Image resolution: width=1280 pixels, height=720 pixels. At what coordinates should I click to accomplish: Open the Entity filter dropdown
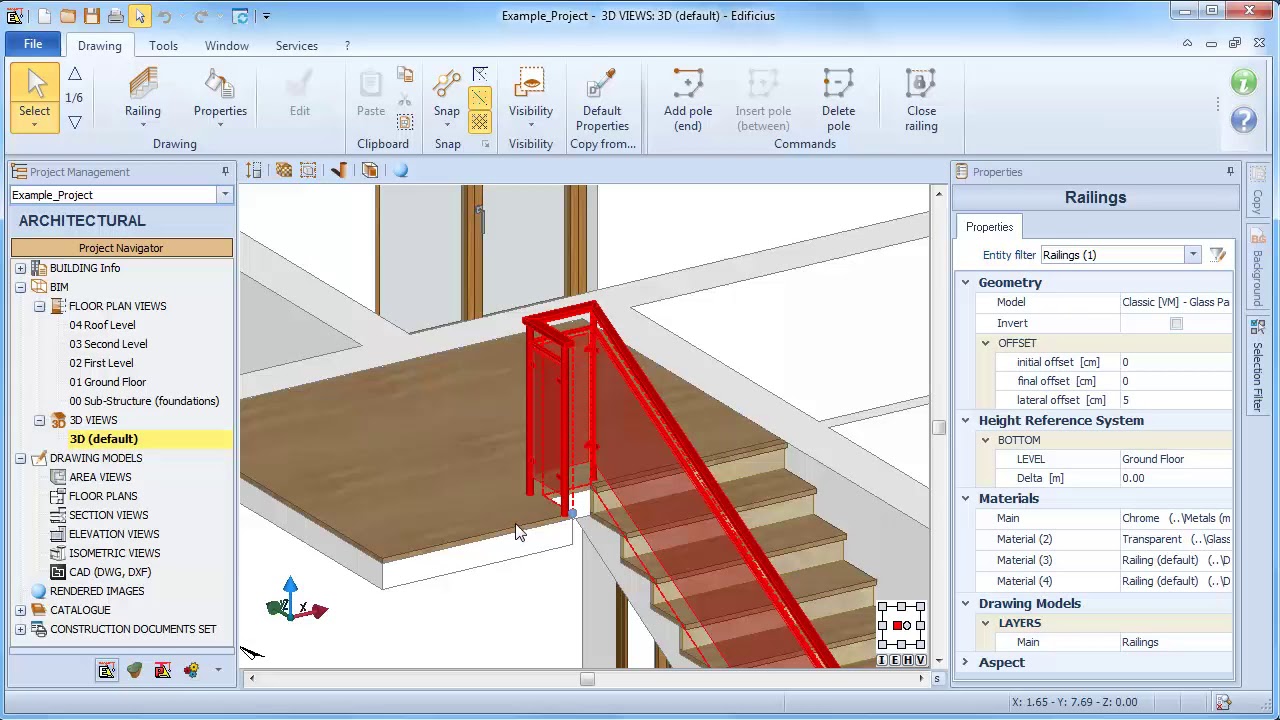coord(1192,255)
